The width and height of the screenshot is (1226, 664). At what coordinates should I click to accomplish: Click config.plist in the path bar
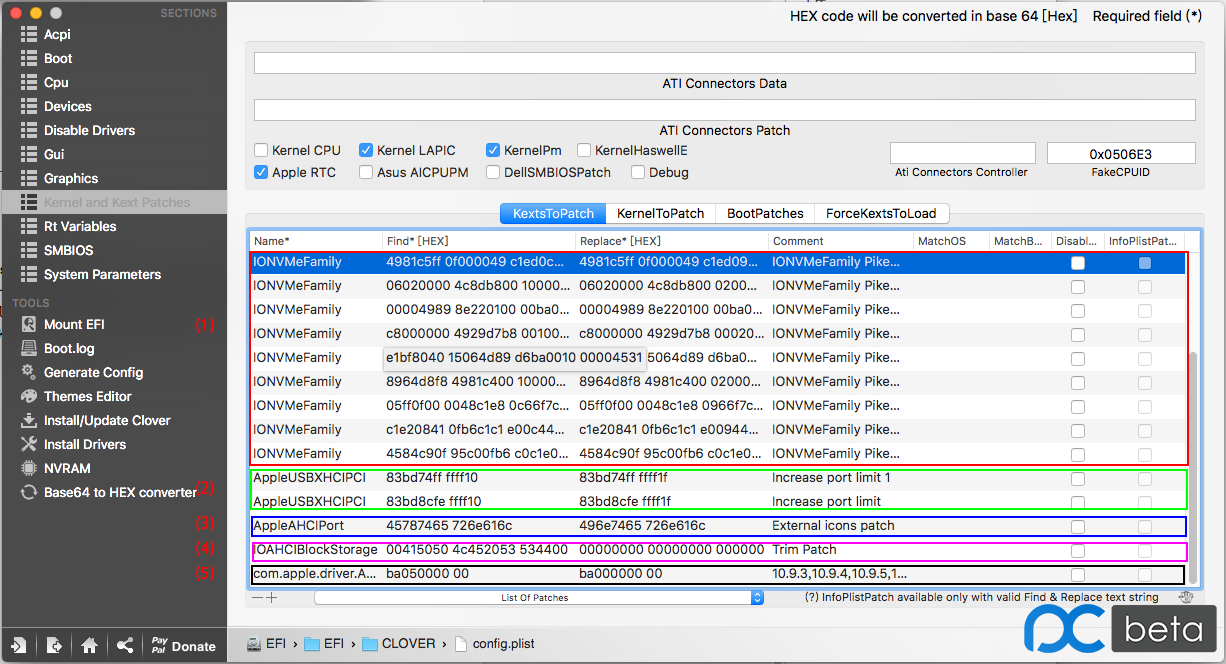494,644
